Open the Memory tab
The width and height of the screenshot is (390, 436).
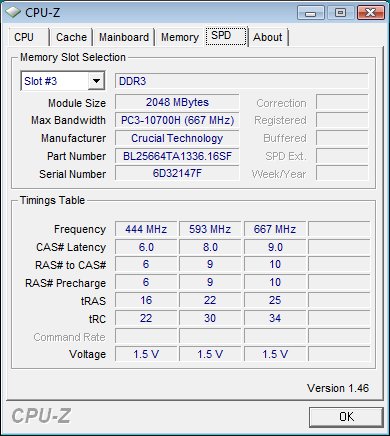pyautogui.click(x=180, y=37)
